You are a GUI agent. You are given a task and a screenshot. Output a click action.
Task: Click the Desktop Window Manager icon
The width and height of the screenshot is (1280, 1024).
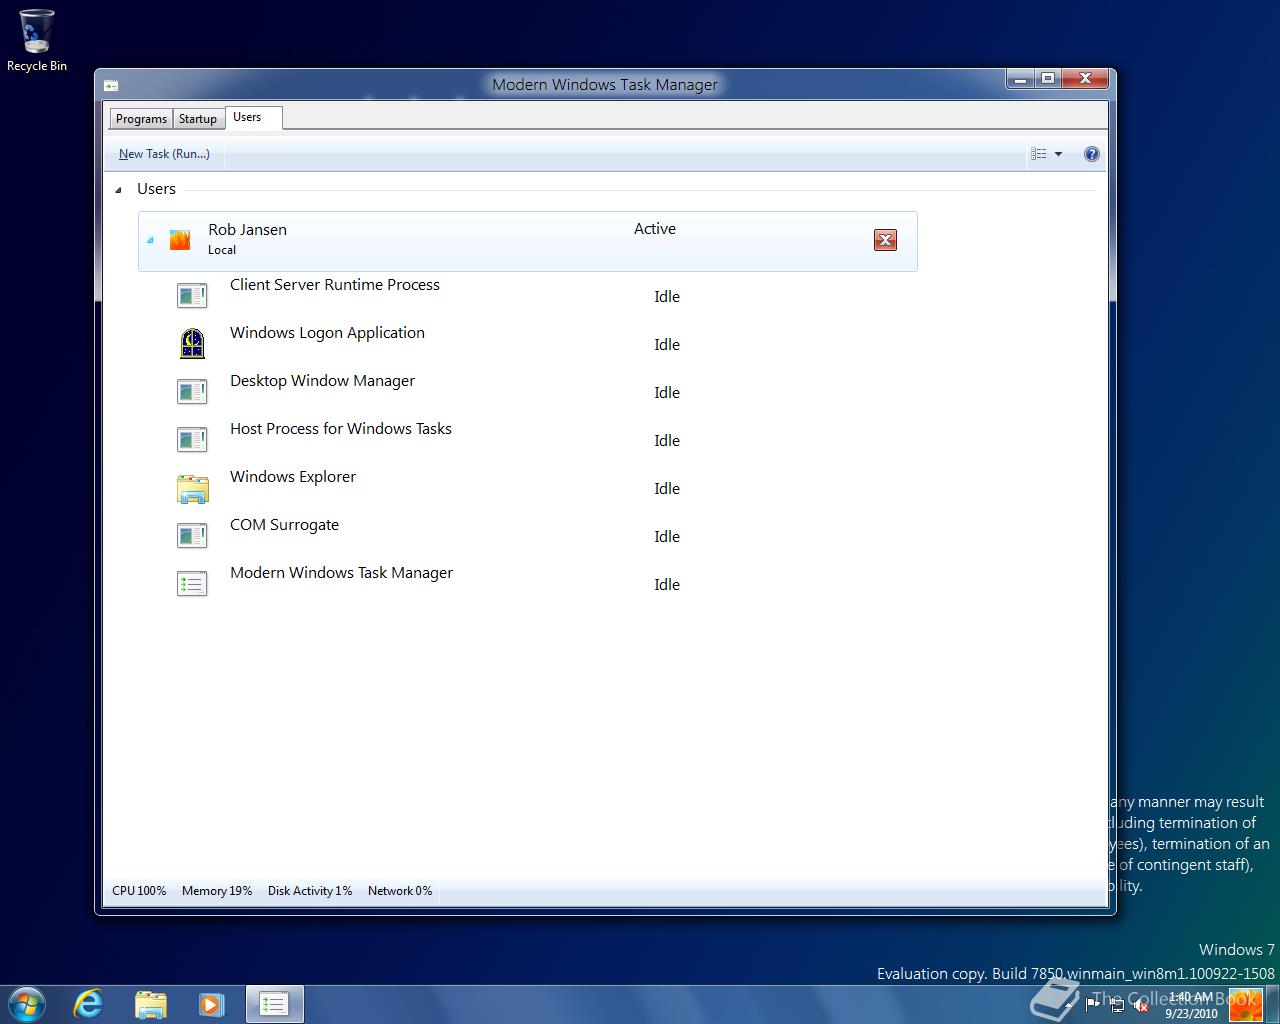pyautogui.click(x=192, y=391)
